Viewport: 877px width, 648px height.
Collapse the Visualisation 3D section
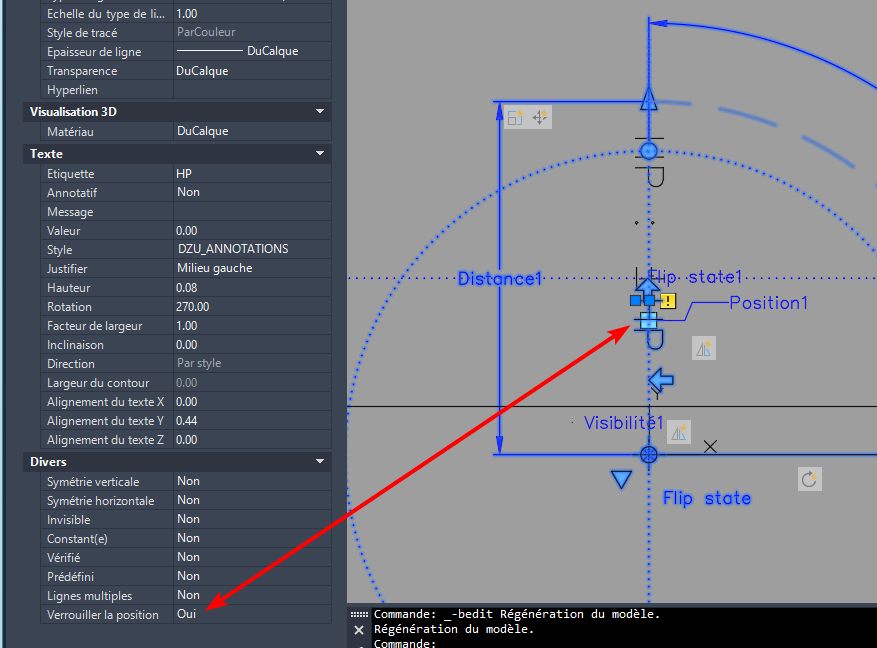320,111
